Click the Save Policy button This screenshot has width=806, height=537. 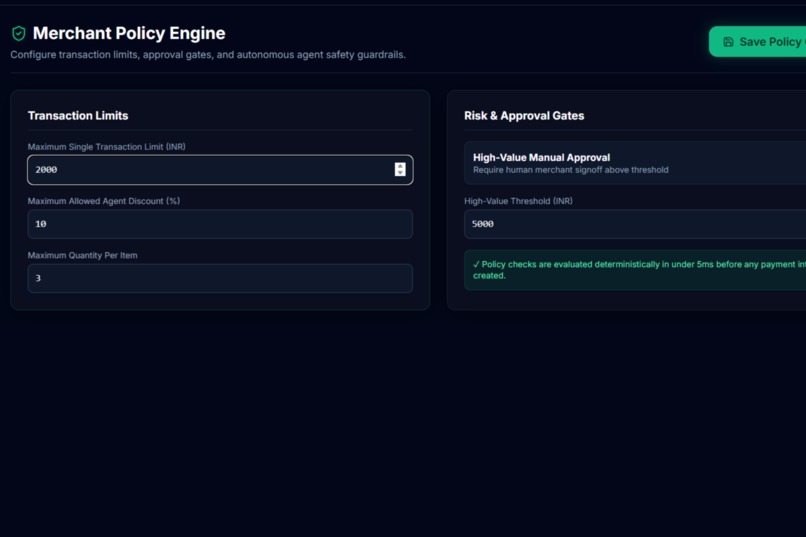tap(757, 42)
